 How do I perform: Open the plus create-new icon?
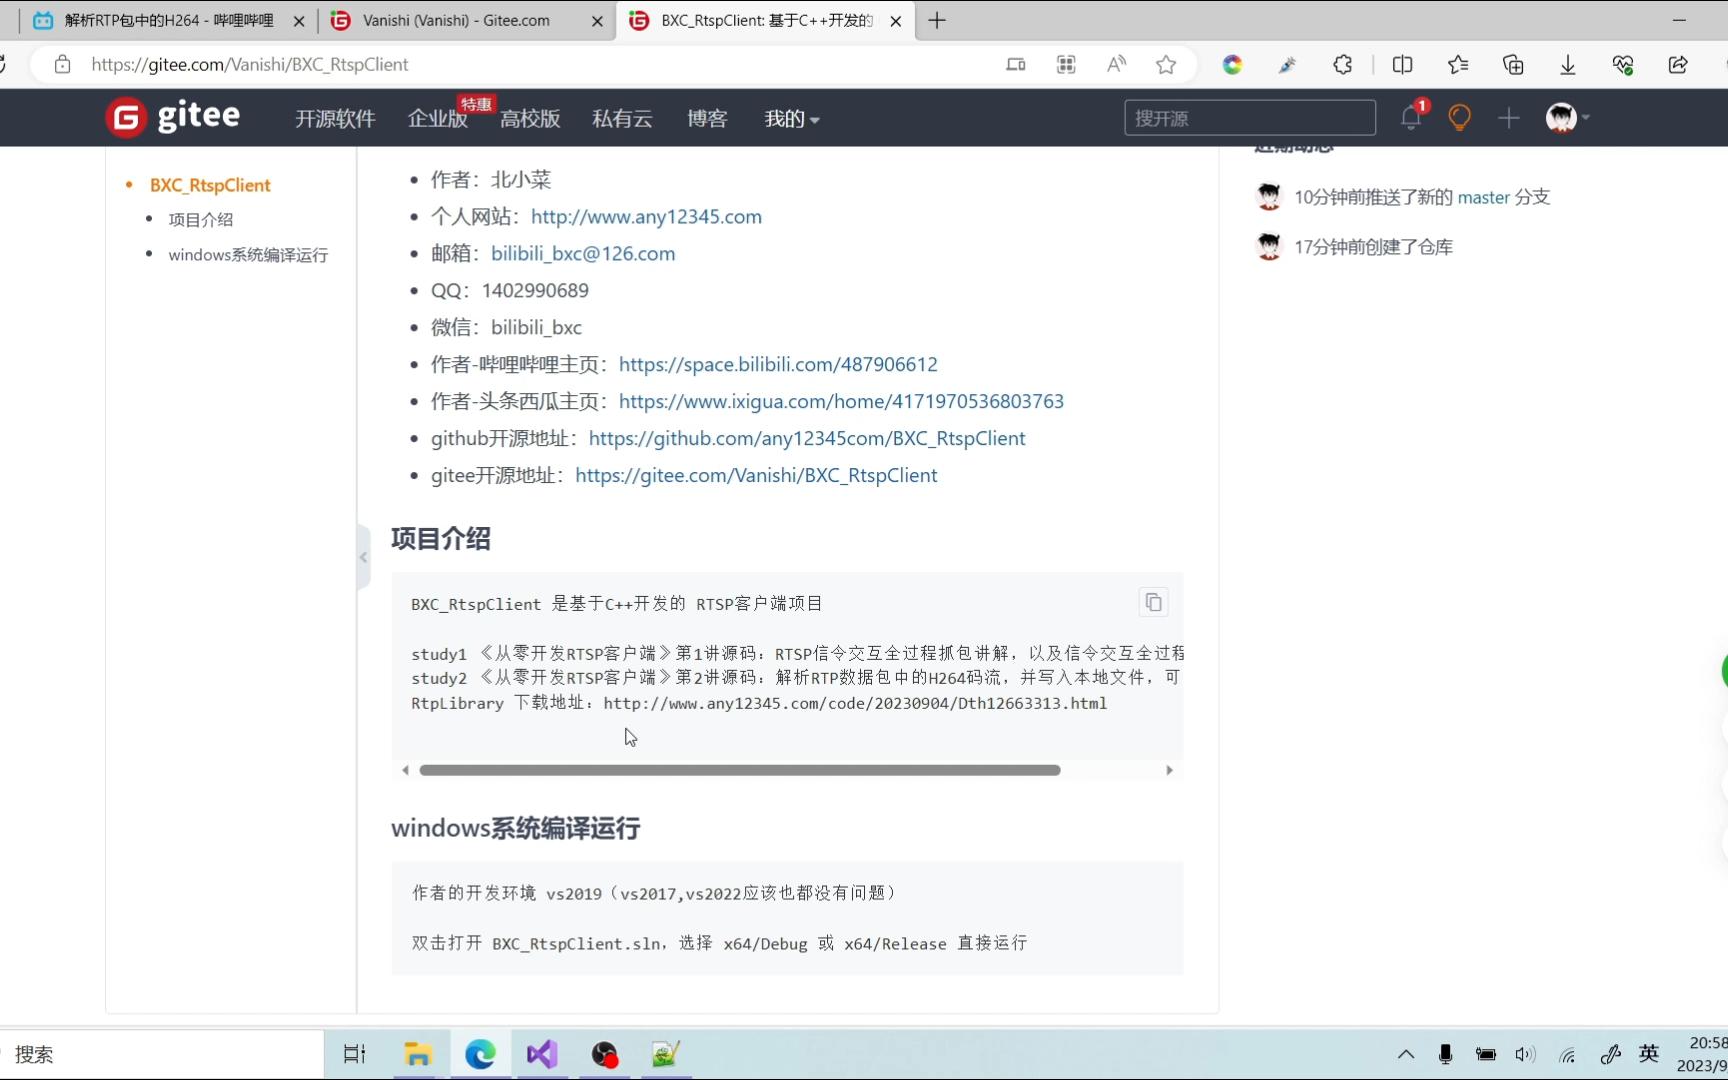click(1508, 118)
